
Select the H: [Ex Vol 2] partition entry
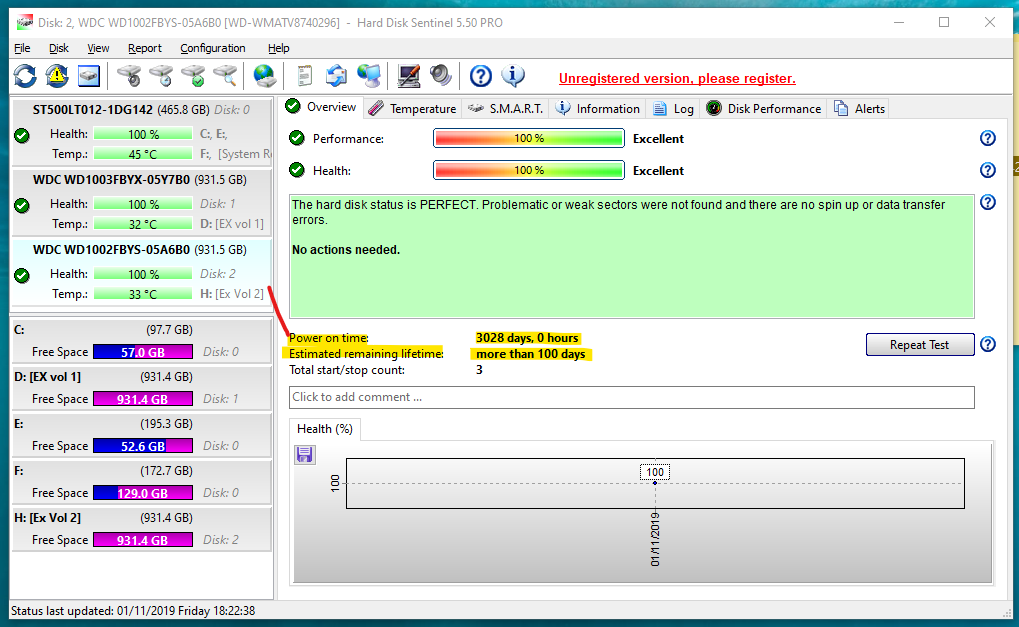tap(142, 529)
